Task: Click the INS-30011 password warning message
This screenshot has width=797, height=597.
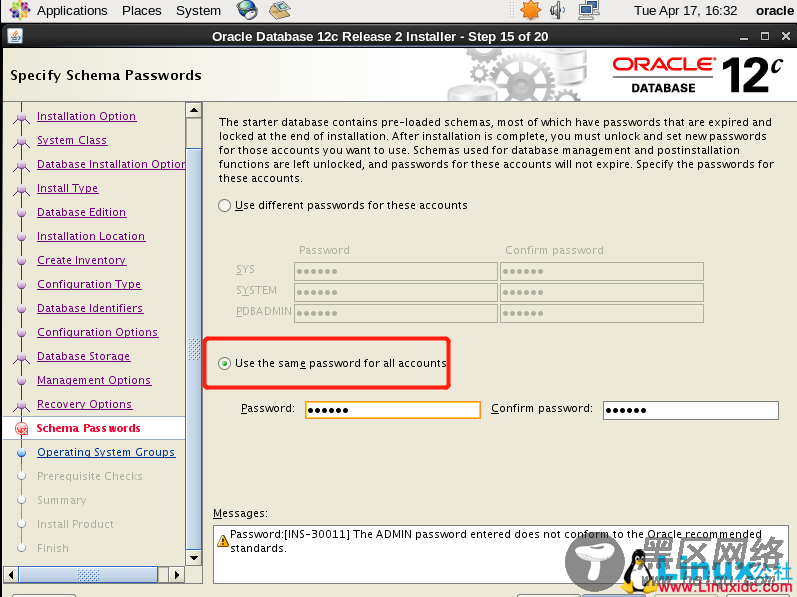Action: 496,541
